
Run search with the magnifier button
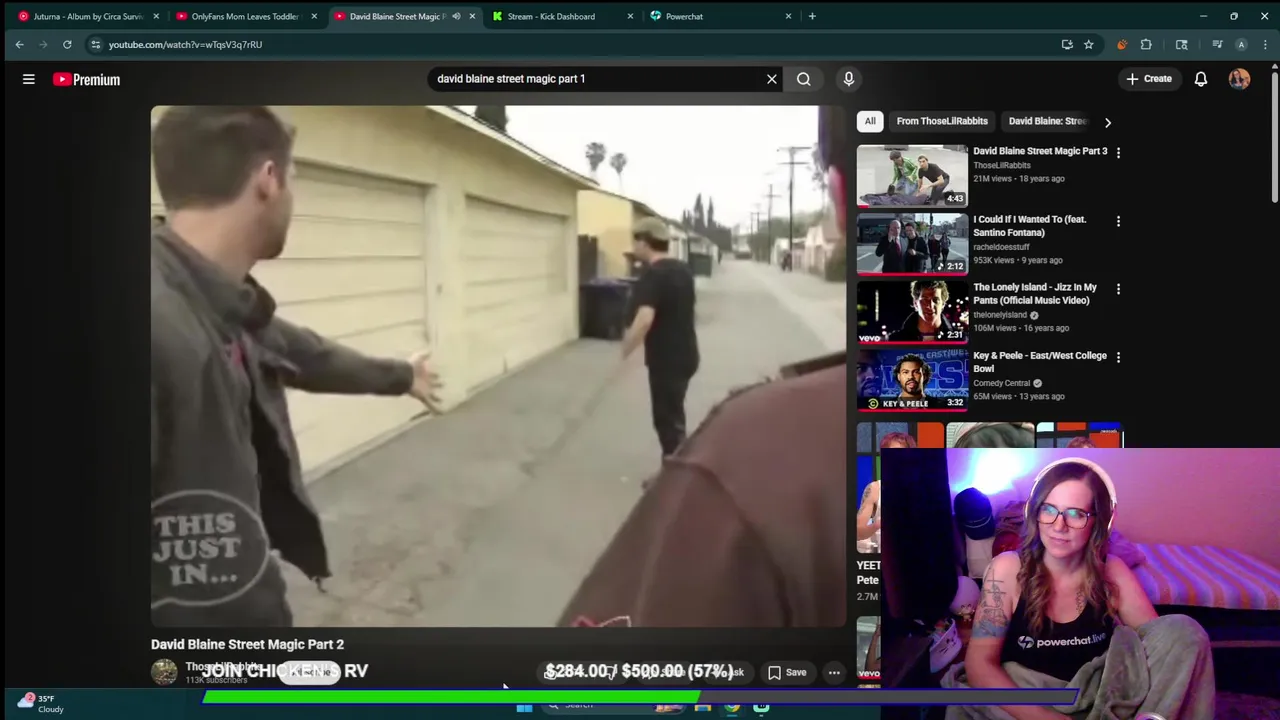point(803,79)
